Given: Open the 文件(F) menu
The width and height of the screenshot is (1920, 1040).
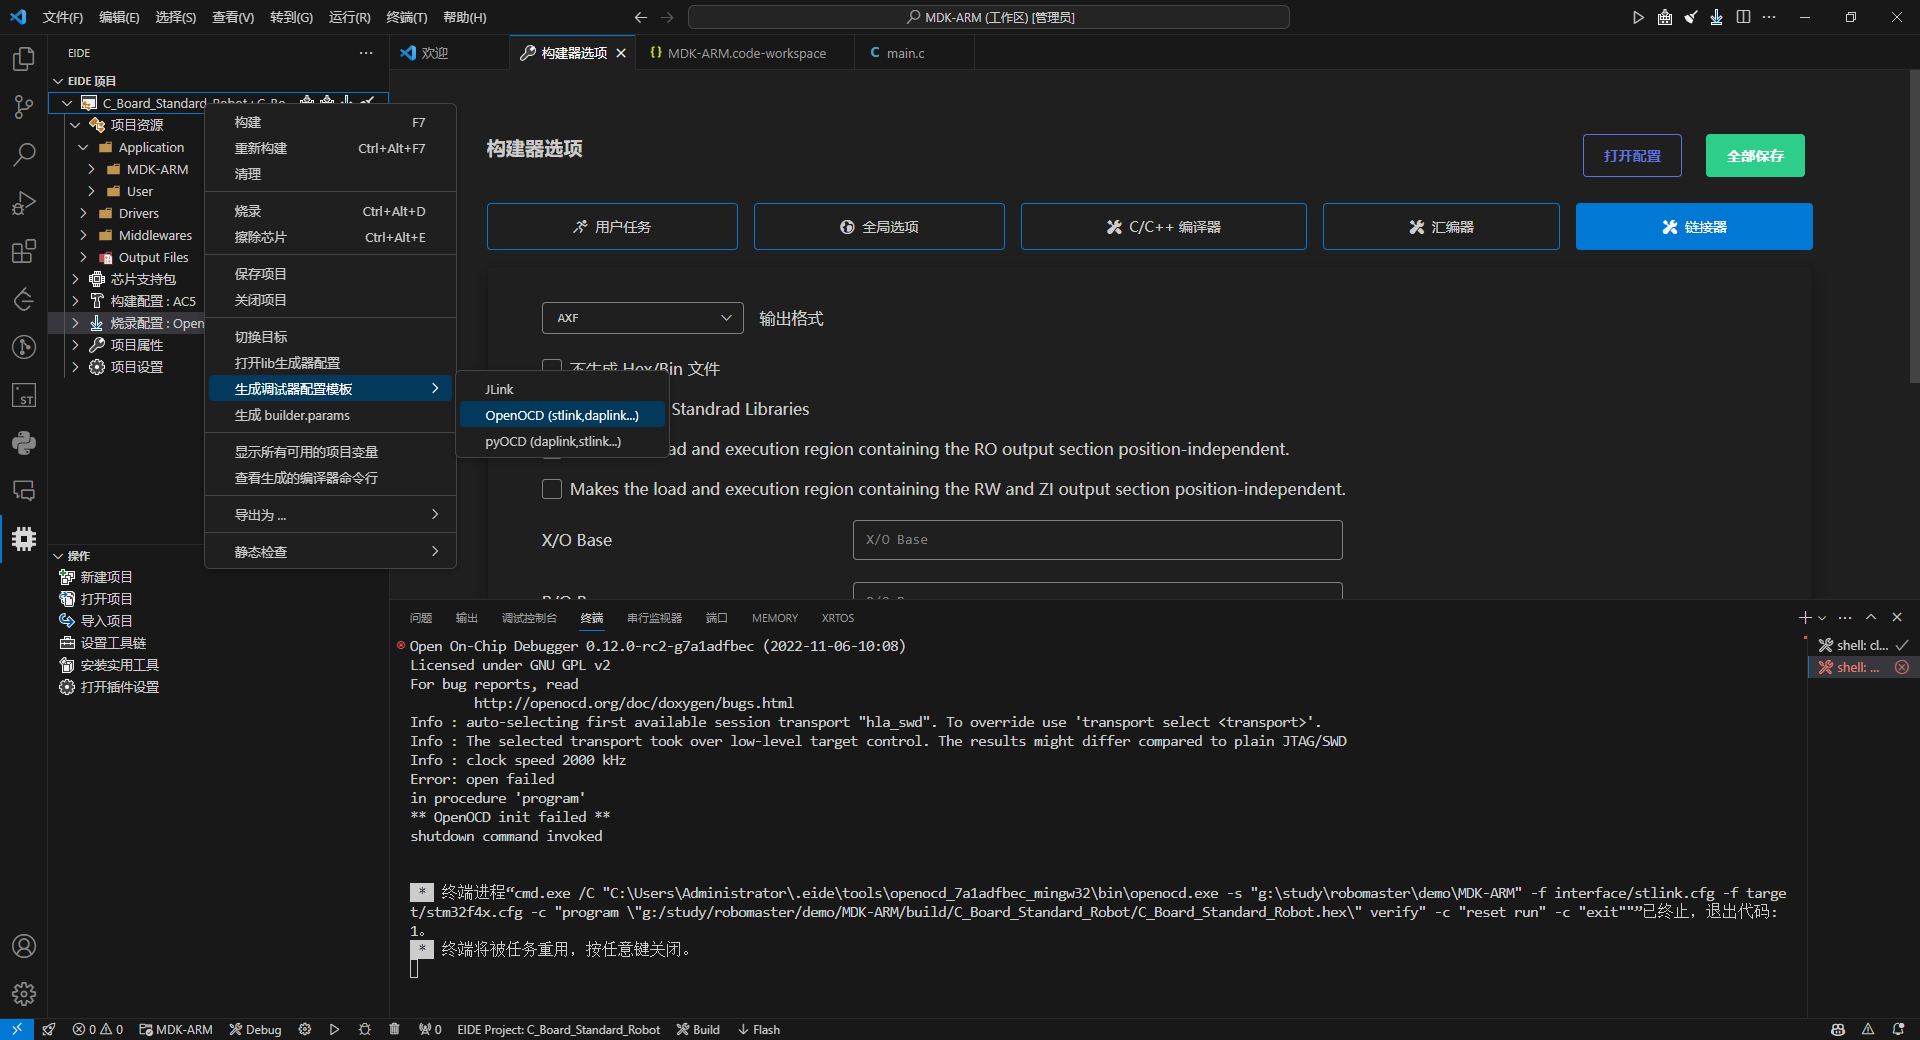Looking at the screenshot, I should pos(63,17).
